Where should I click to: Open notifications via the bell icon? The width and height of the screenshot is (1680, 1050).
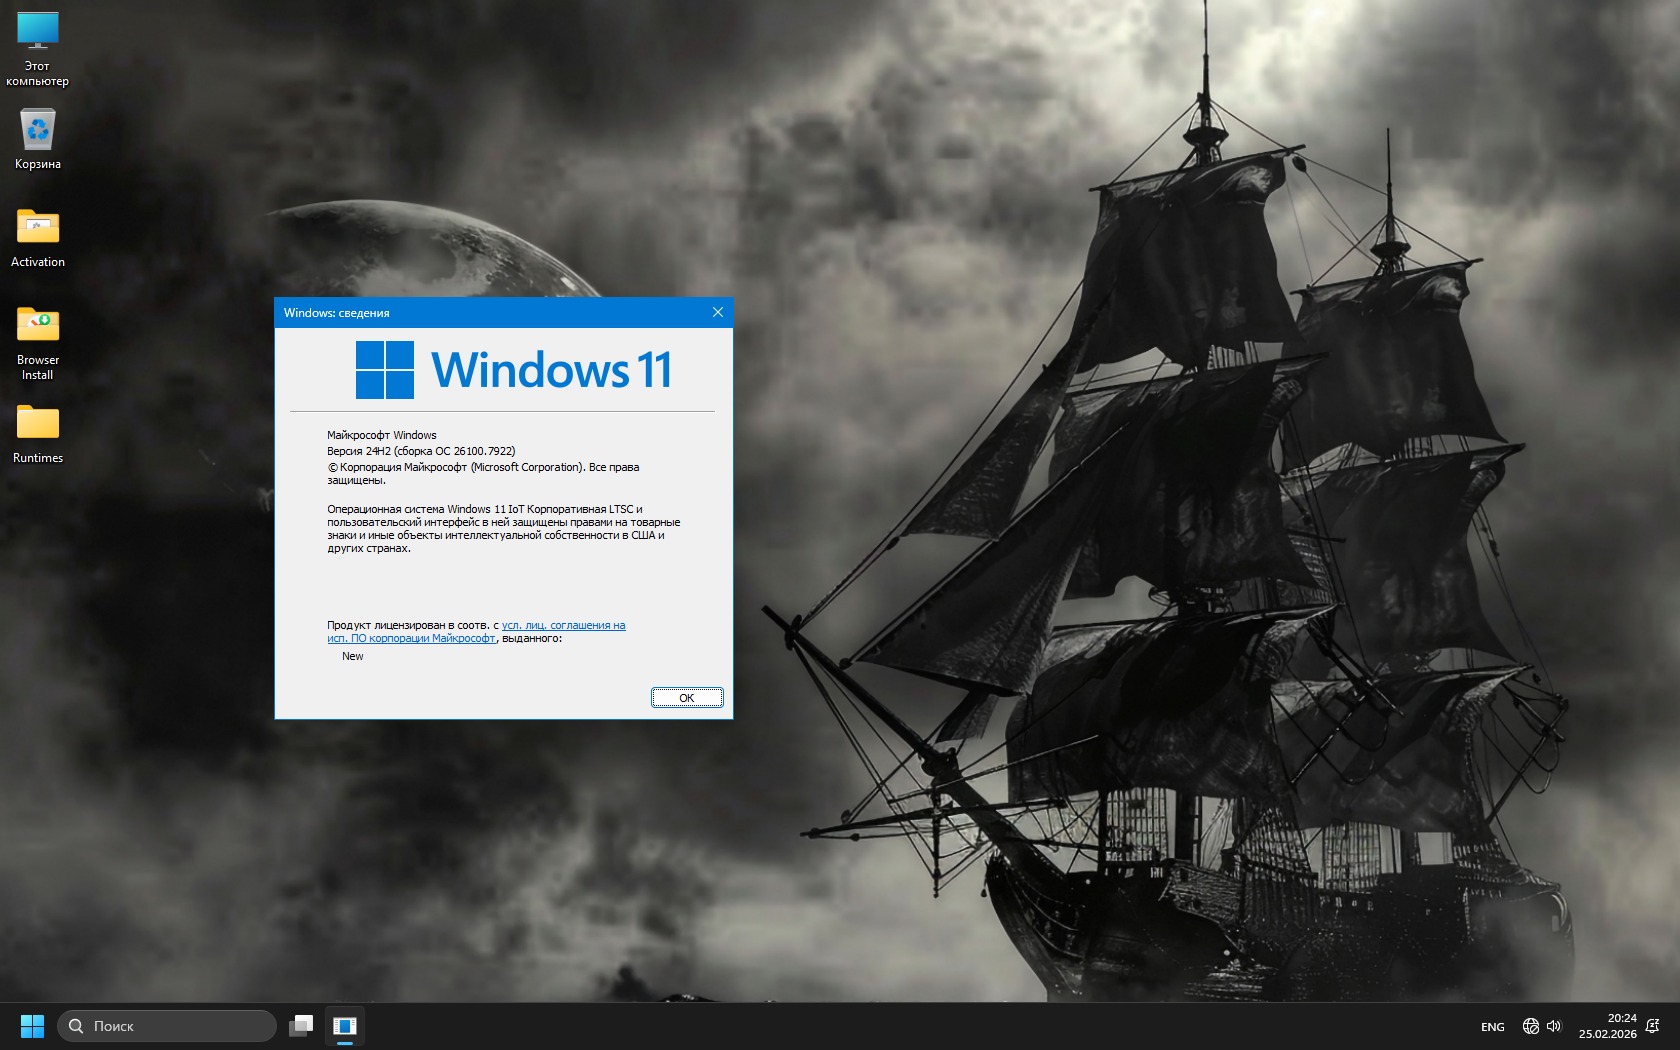coord(1652,1026)
